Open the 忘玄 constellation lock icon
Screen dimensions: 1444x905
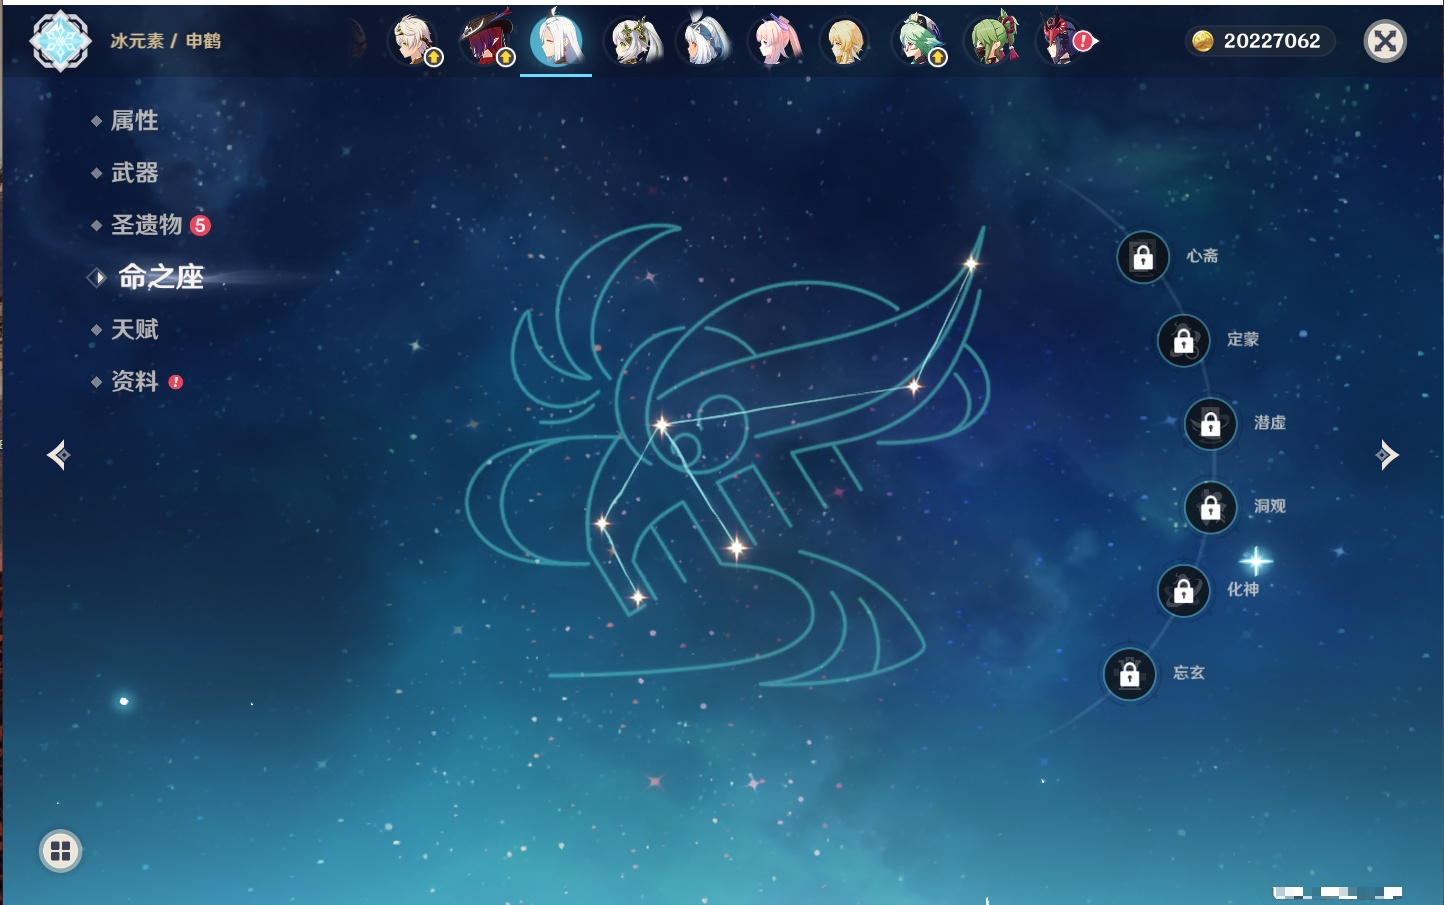[1129, 675]
